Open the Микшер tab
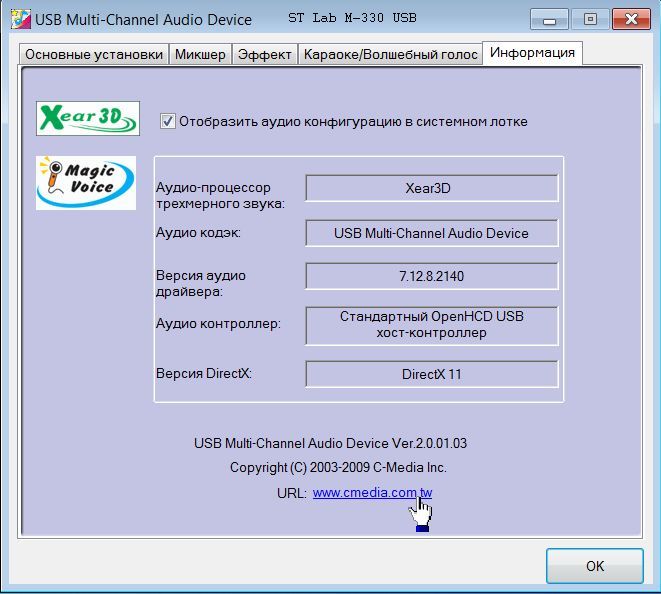Image resolution: width=661 pixels, height=594 pixels. 200,54
